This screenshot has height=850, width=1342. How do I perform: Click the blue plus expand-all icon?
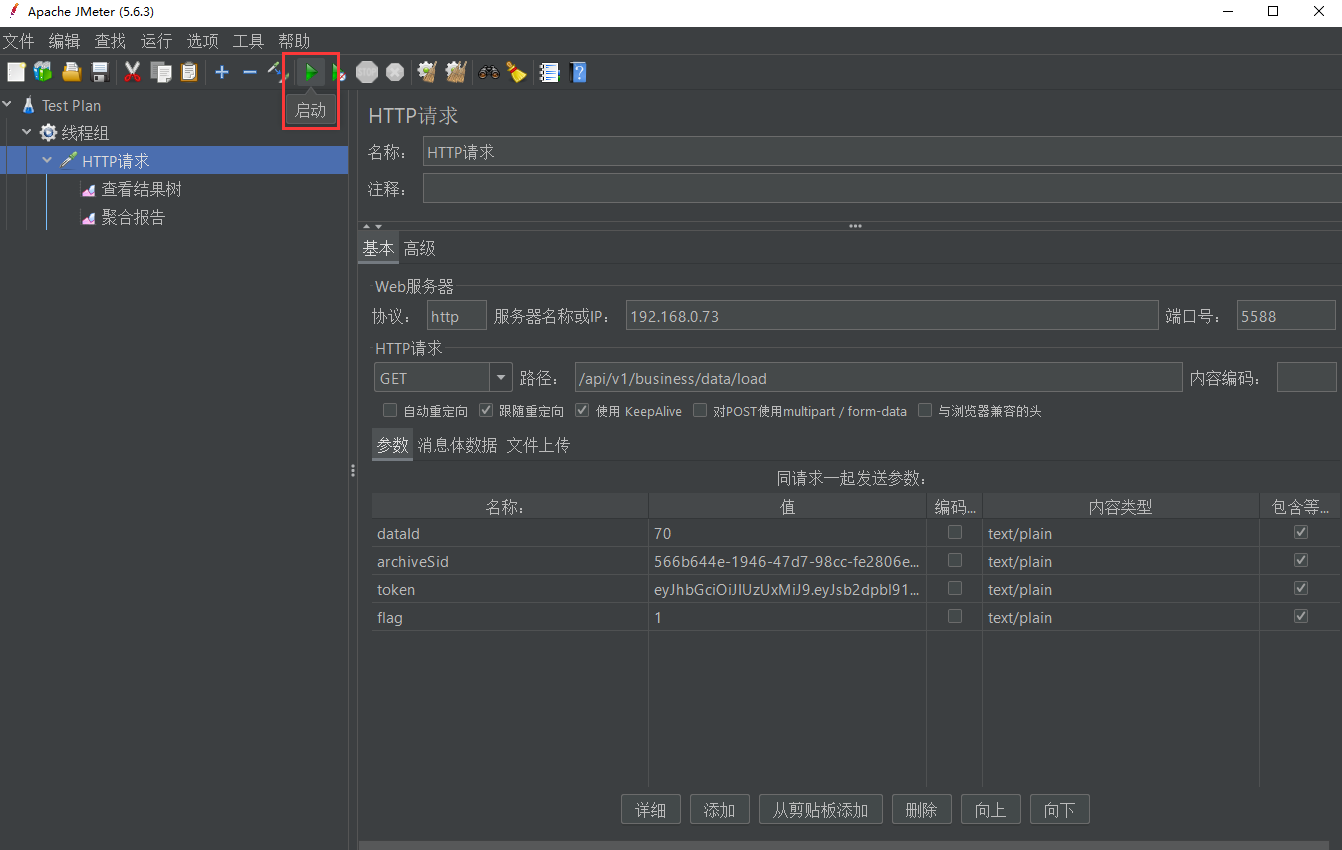pyautogui.click(x=222, y=72)
